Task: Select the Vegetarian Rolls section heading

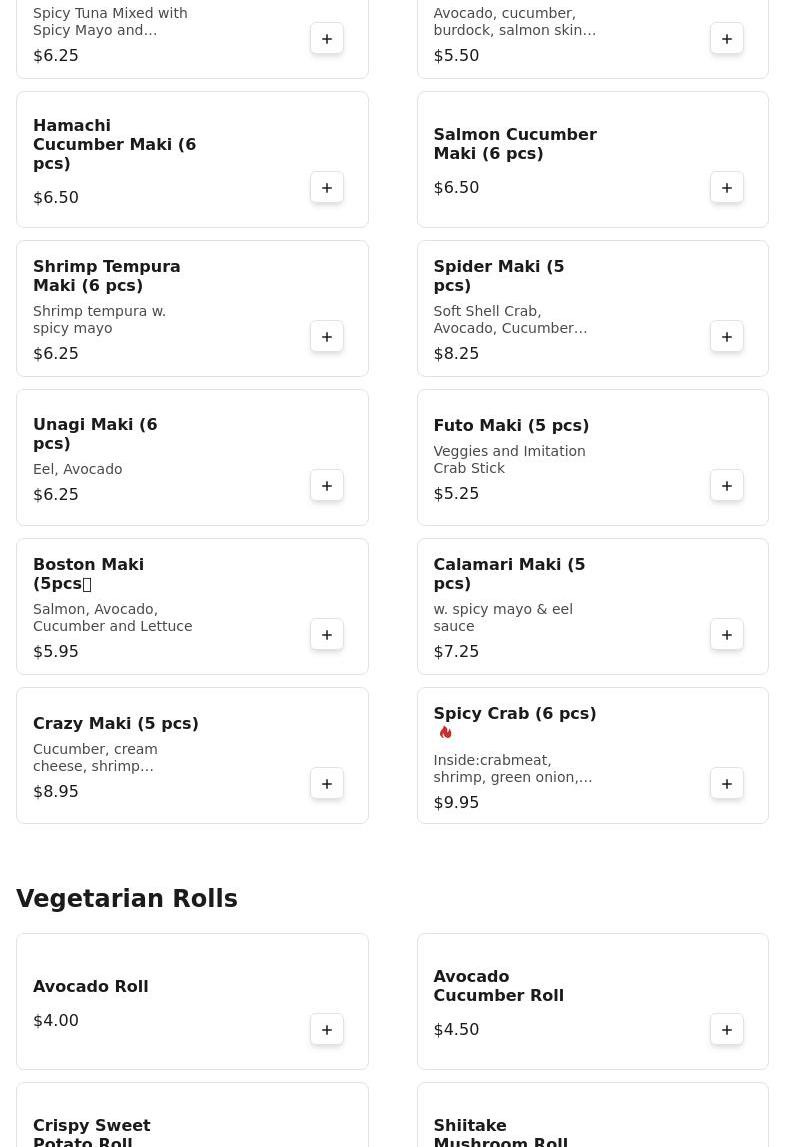Action: point(127,898)
